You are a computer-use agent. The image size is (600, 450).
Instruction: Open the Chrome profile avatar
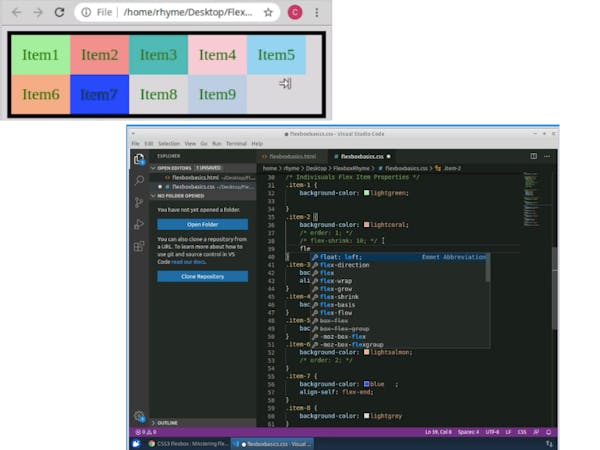coord(295,13)
